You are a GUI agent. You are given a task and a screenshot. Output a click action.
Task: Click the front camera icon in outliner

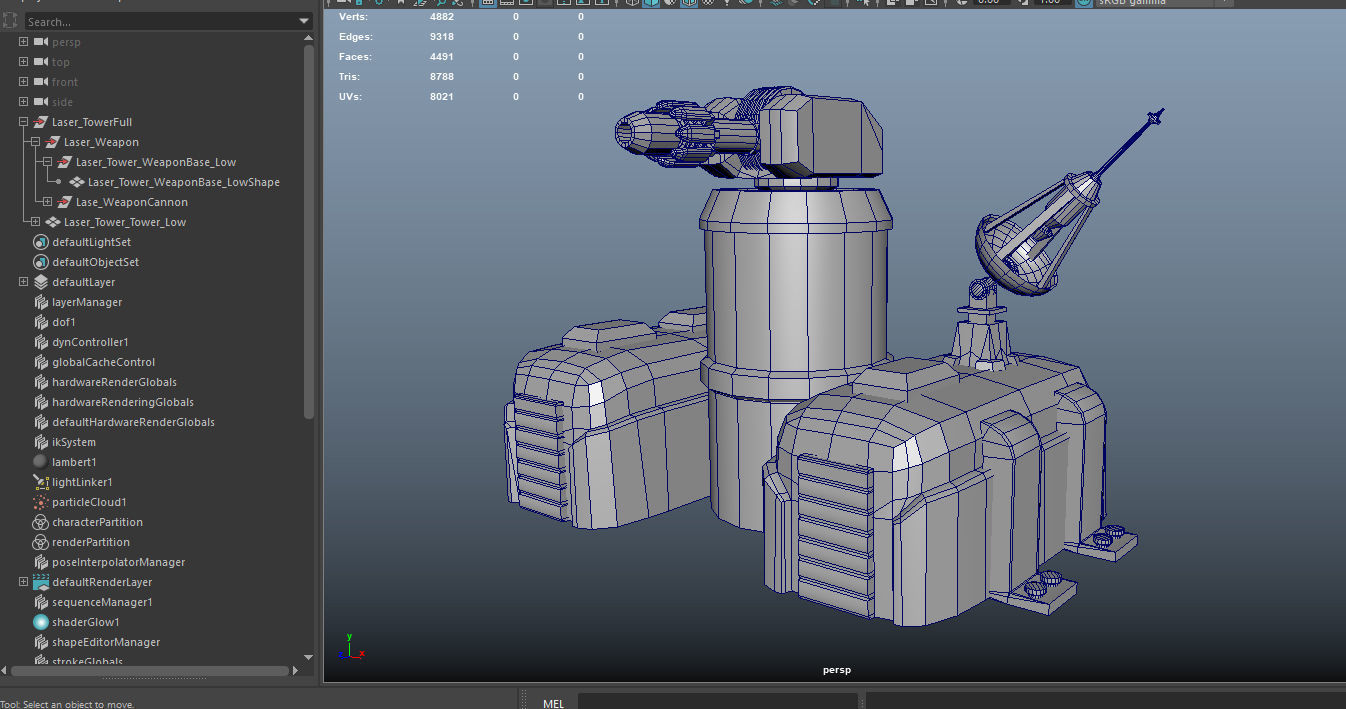[41, 82]
